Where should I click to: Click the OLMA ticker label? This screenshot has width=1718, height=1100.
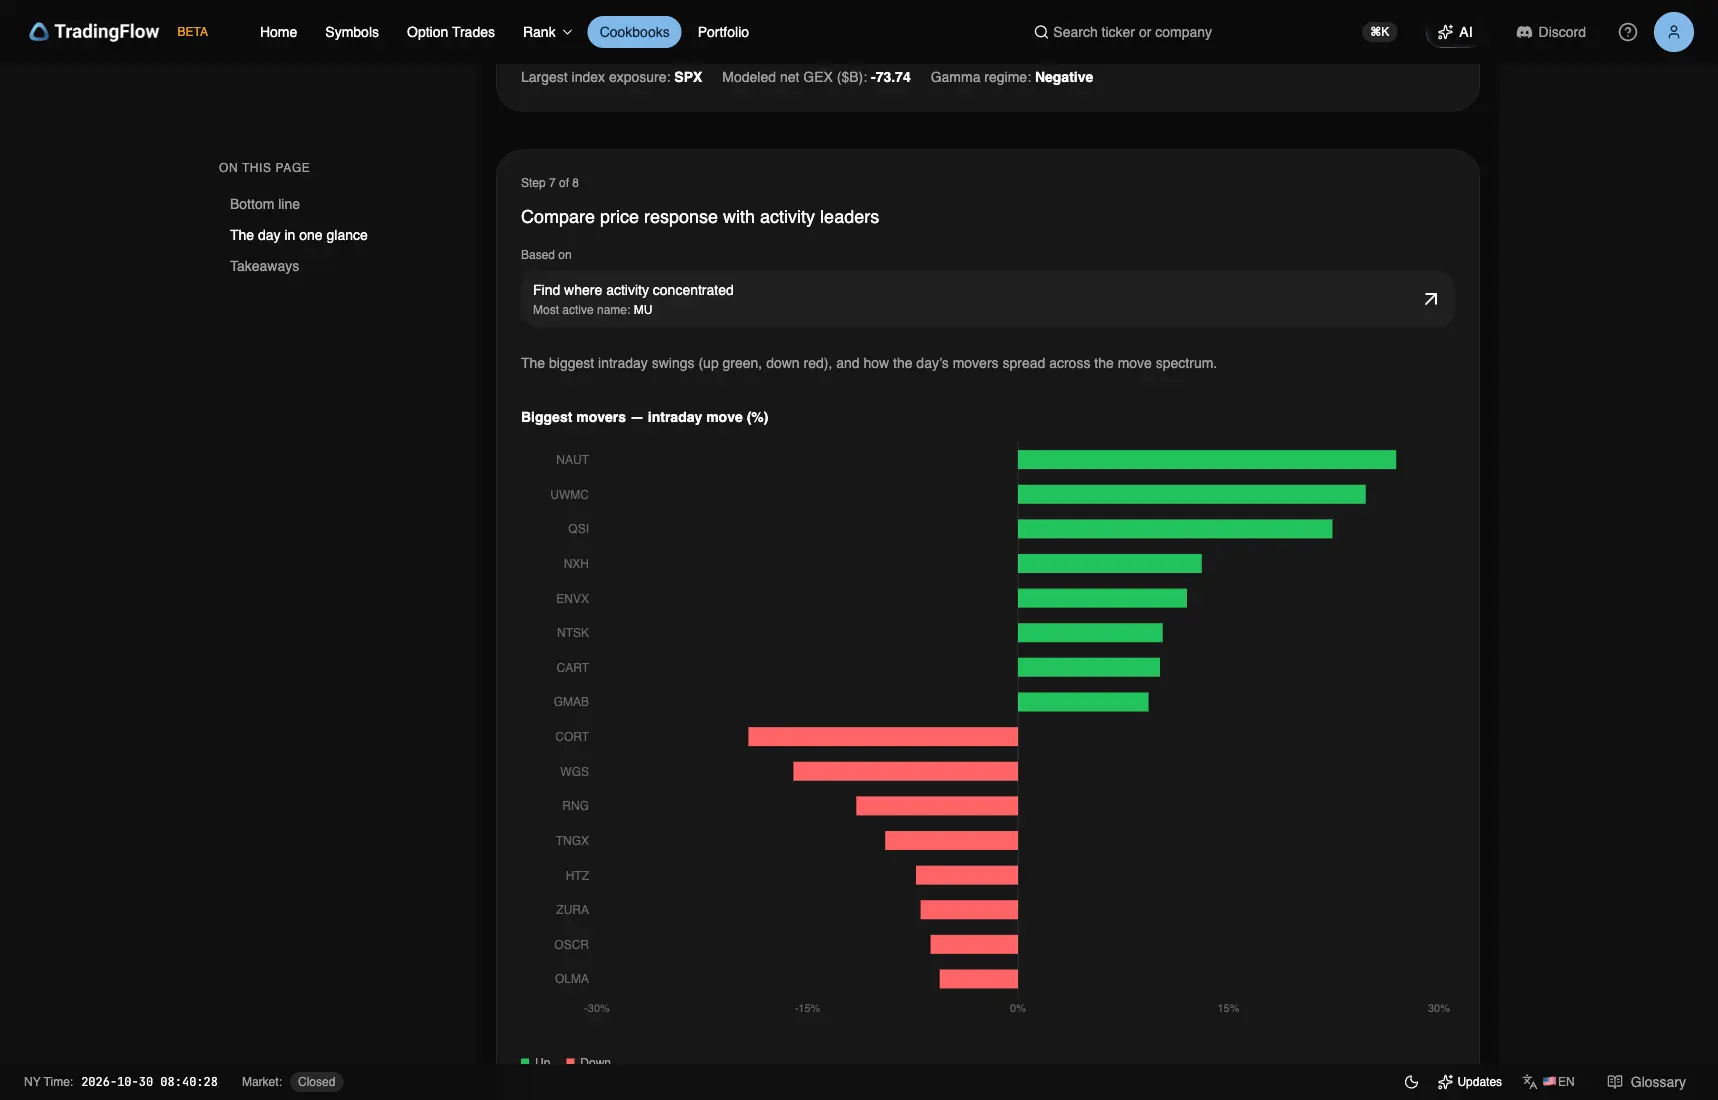(x=572, y=979)
